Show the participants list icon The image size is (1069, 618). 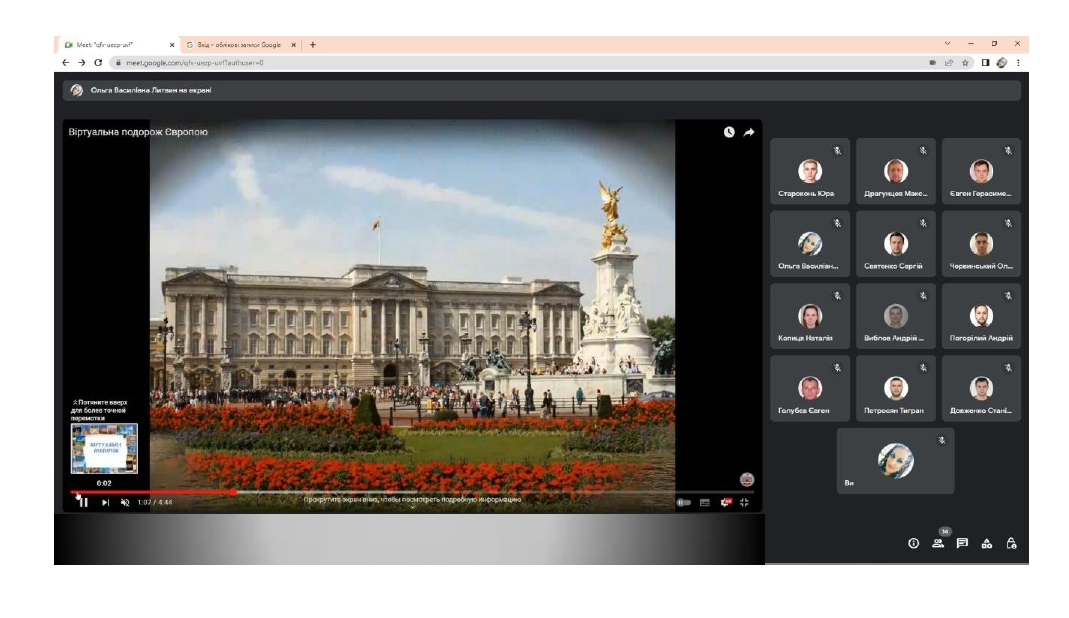coord(938,544)
